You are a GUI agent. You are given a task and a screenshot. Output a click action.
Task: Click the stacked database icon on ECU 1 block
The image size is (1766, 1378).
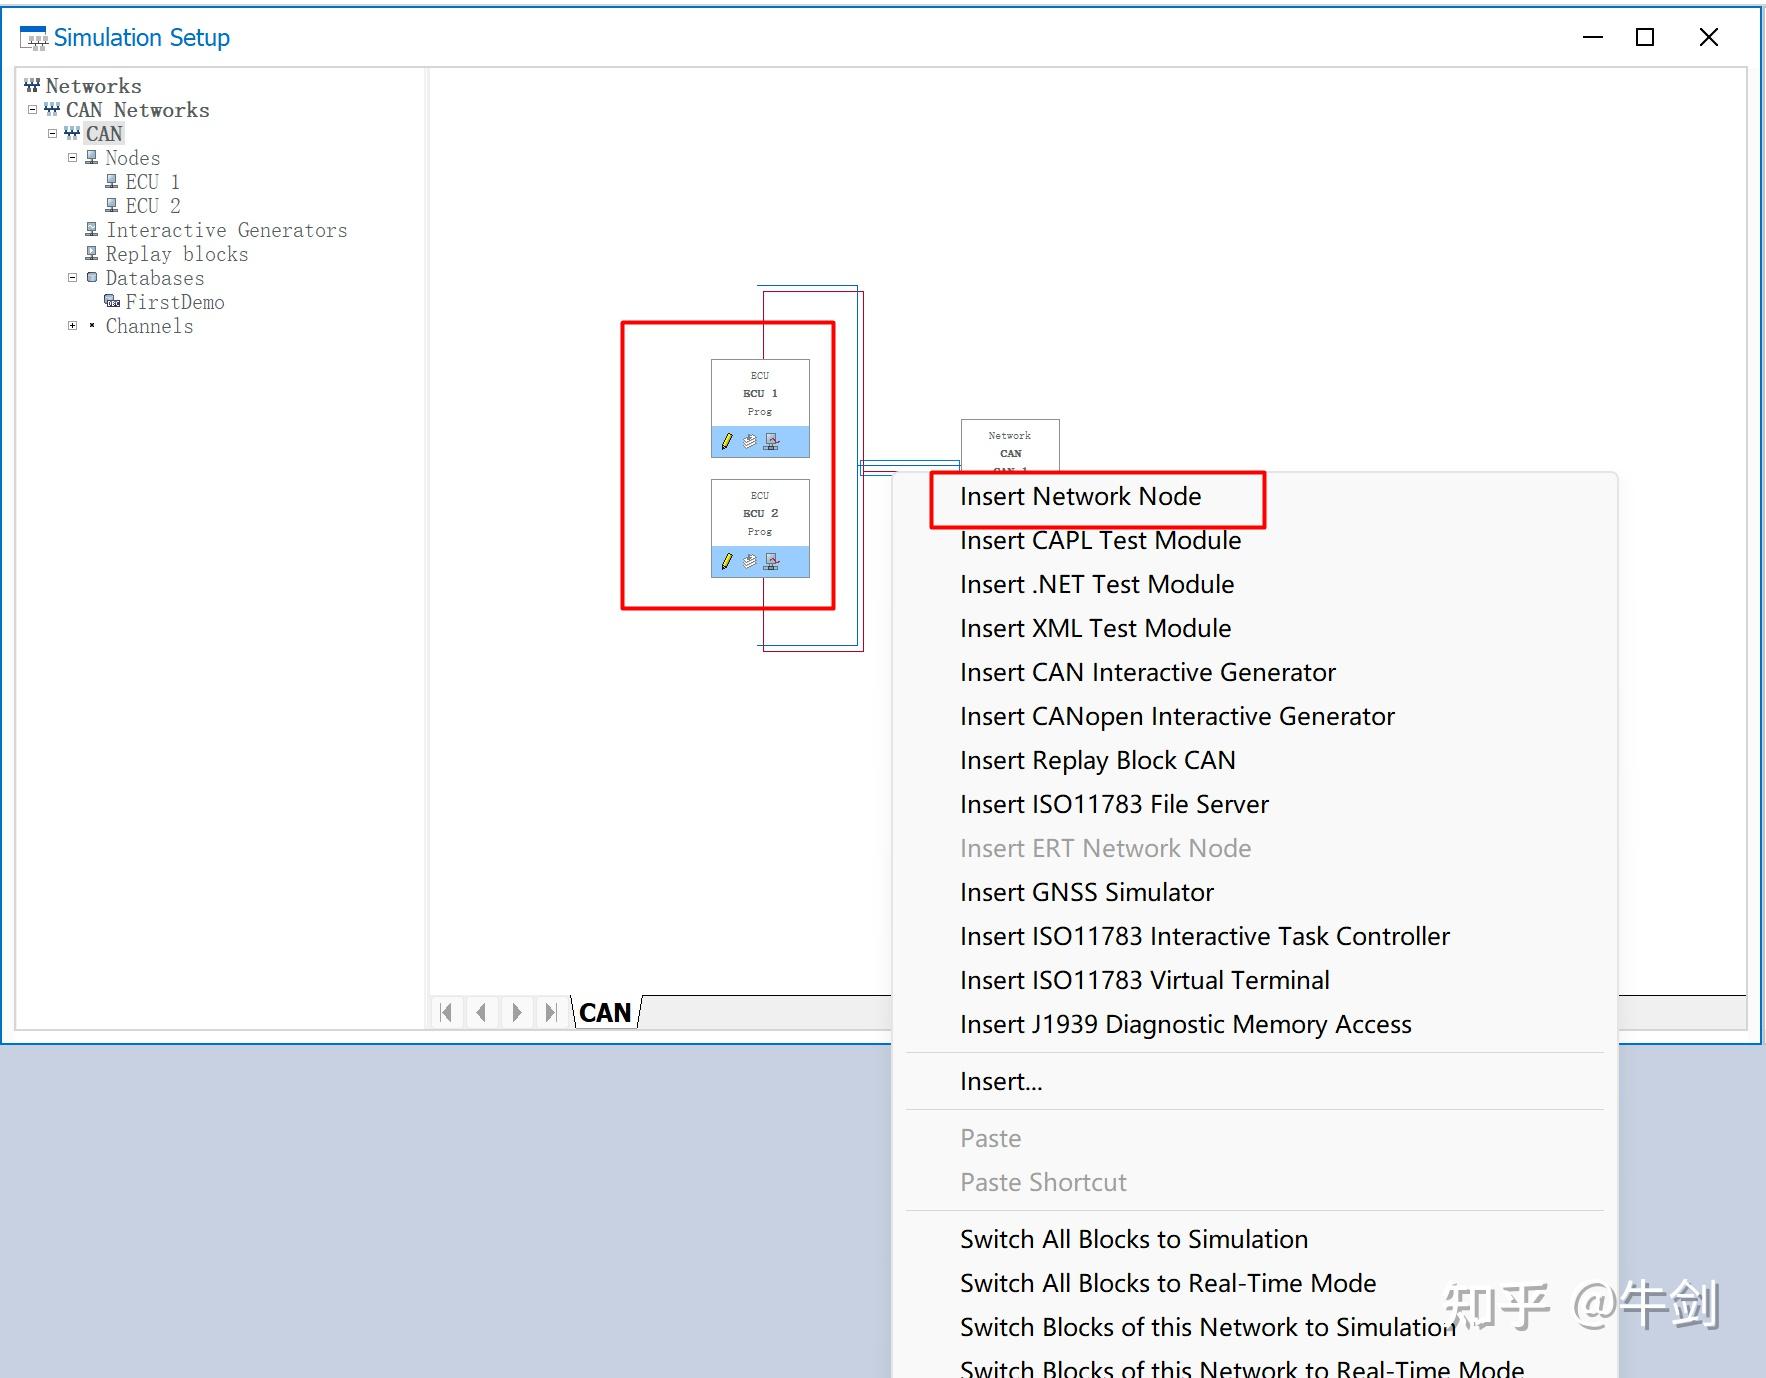(750, 441)
